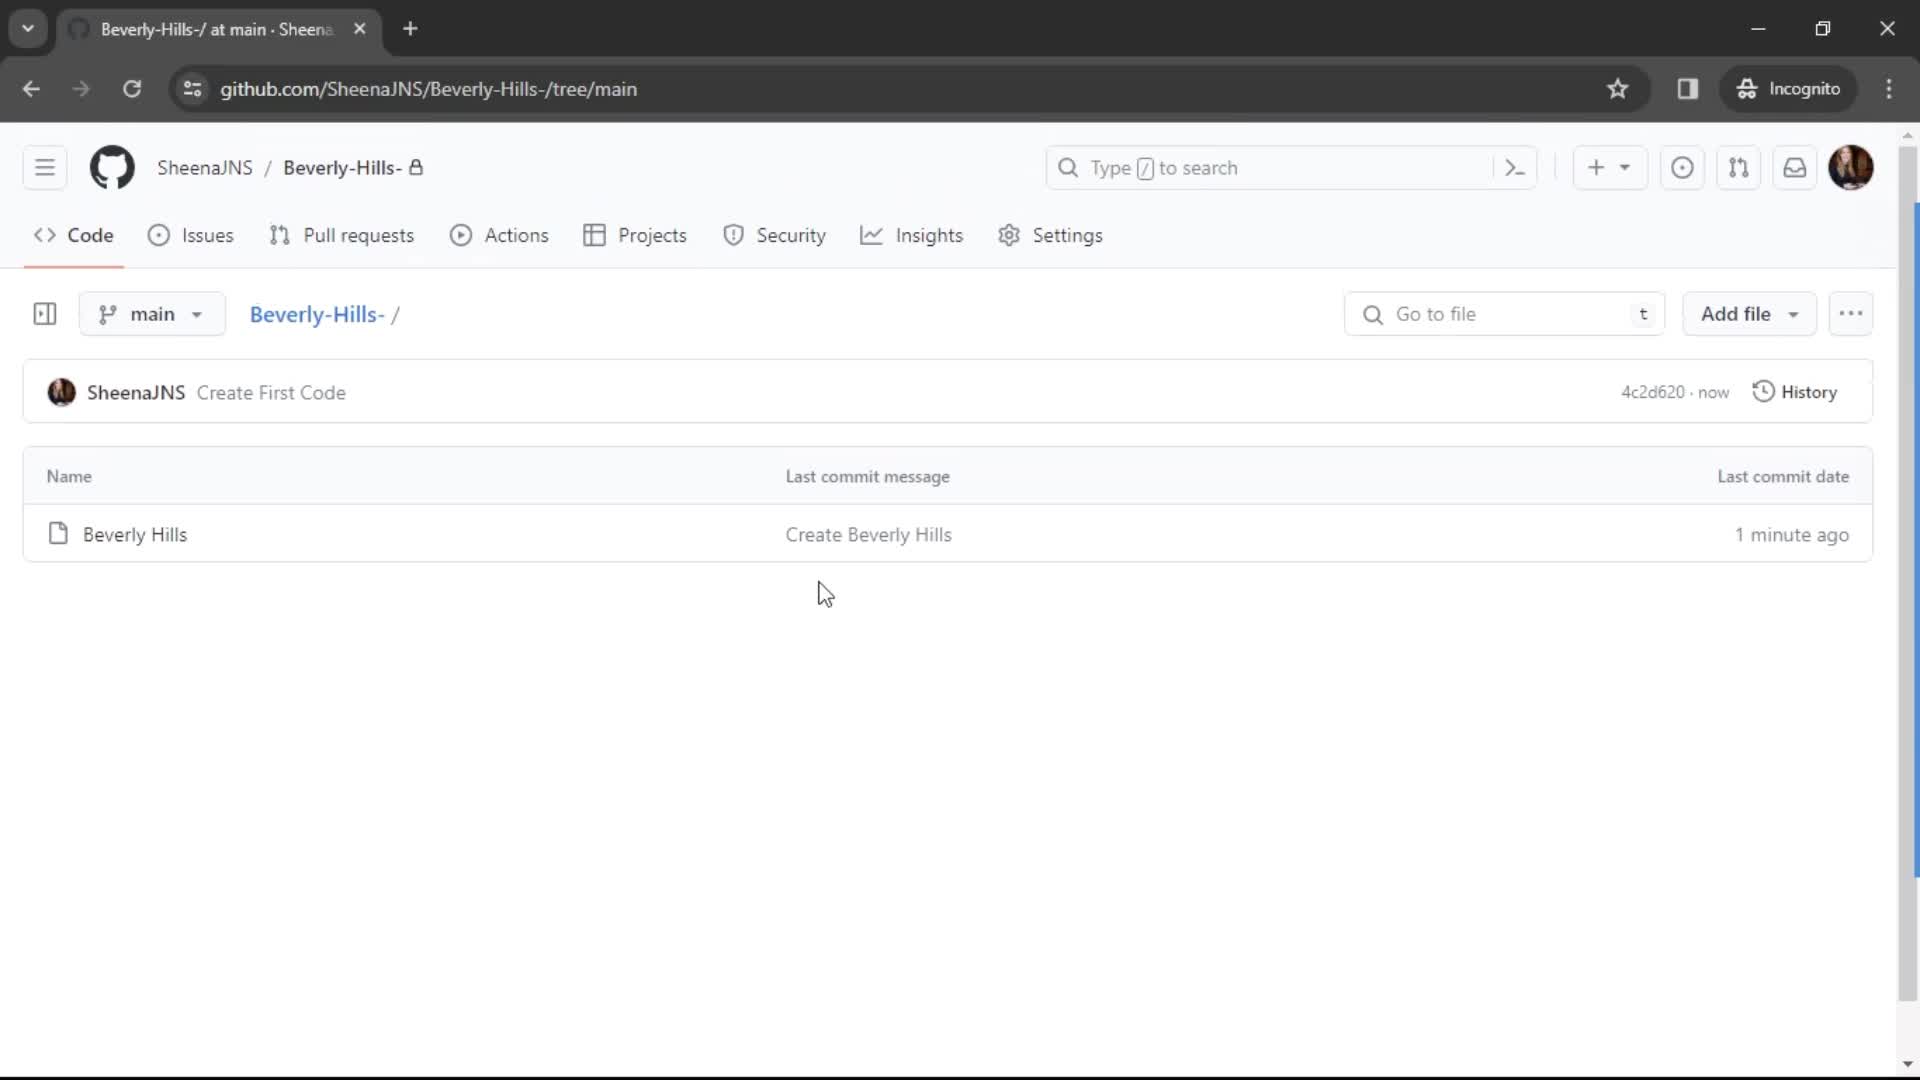Image resolution: width=1920 pixels, height=1080 pixels.
Task: Click the code branch icon next to main
Action: tap(107, 314)
